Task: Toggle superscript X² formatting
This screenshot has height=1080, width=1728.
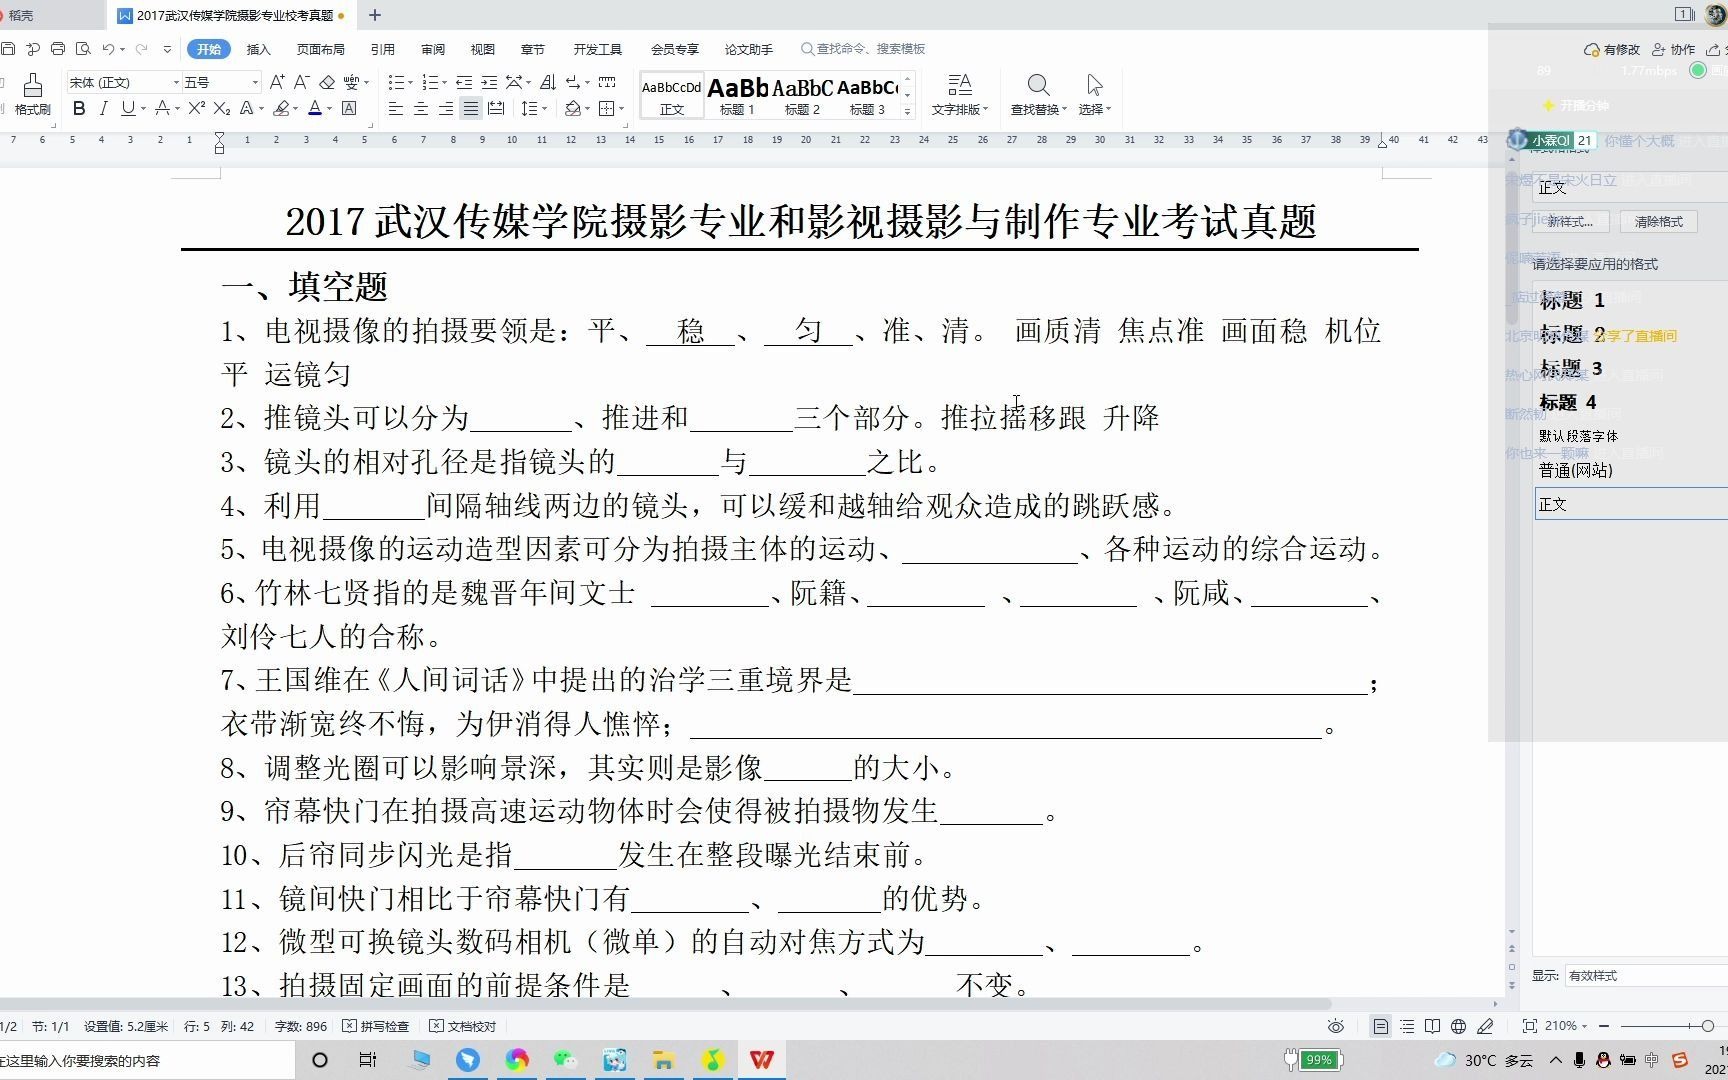Action: (197, 108)
